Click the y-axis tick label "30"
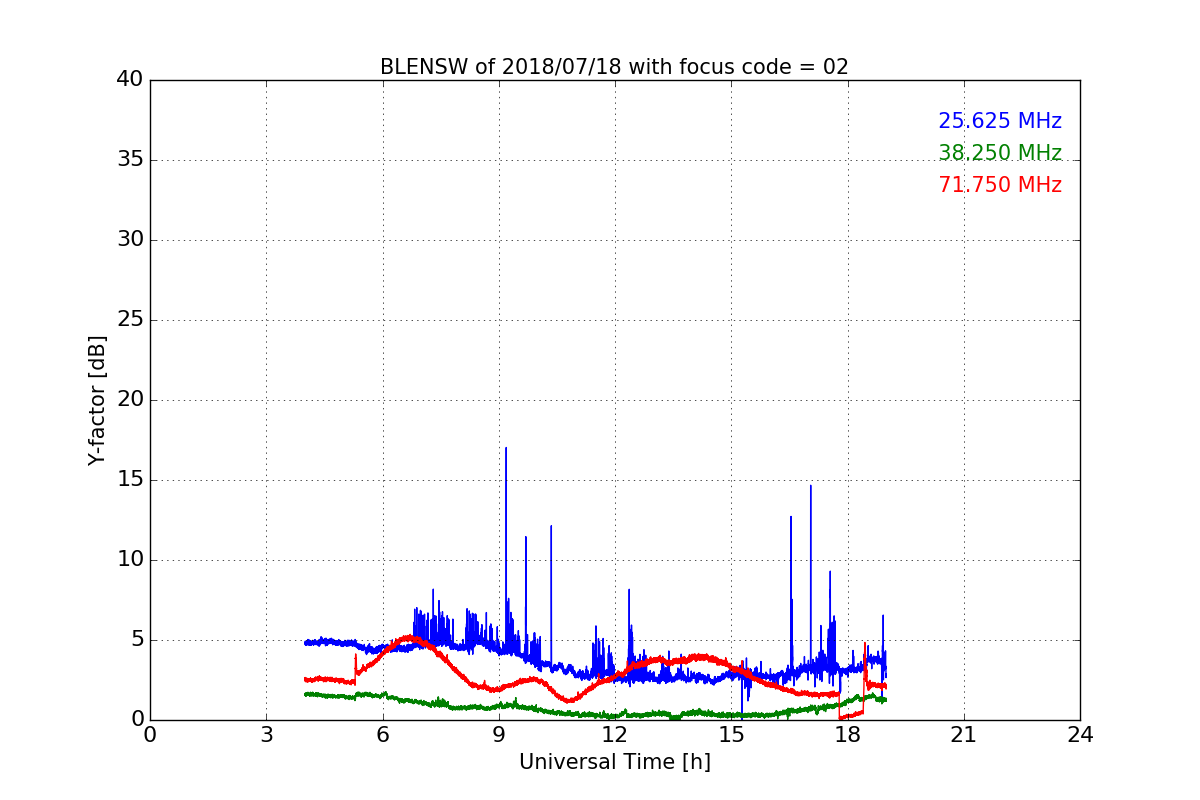 point(130,240)
